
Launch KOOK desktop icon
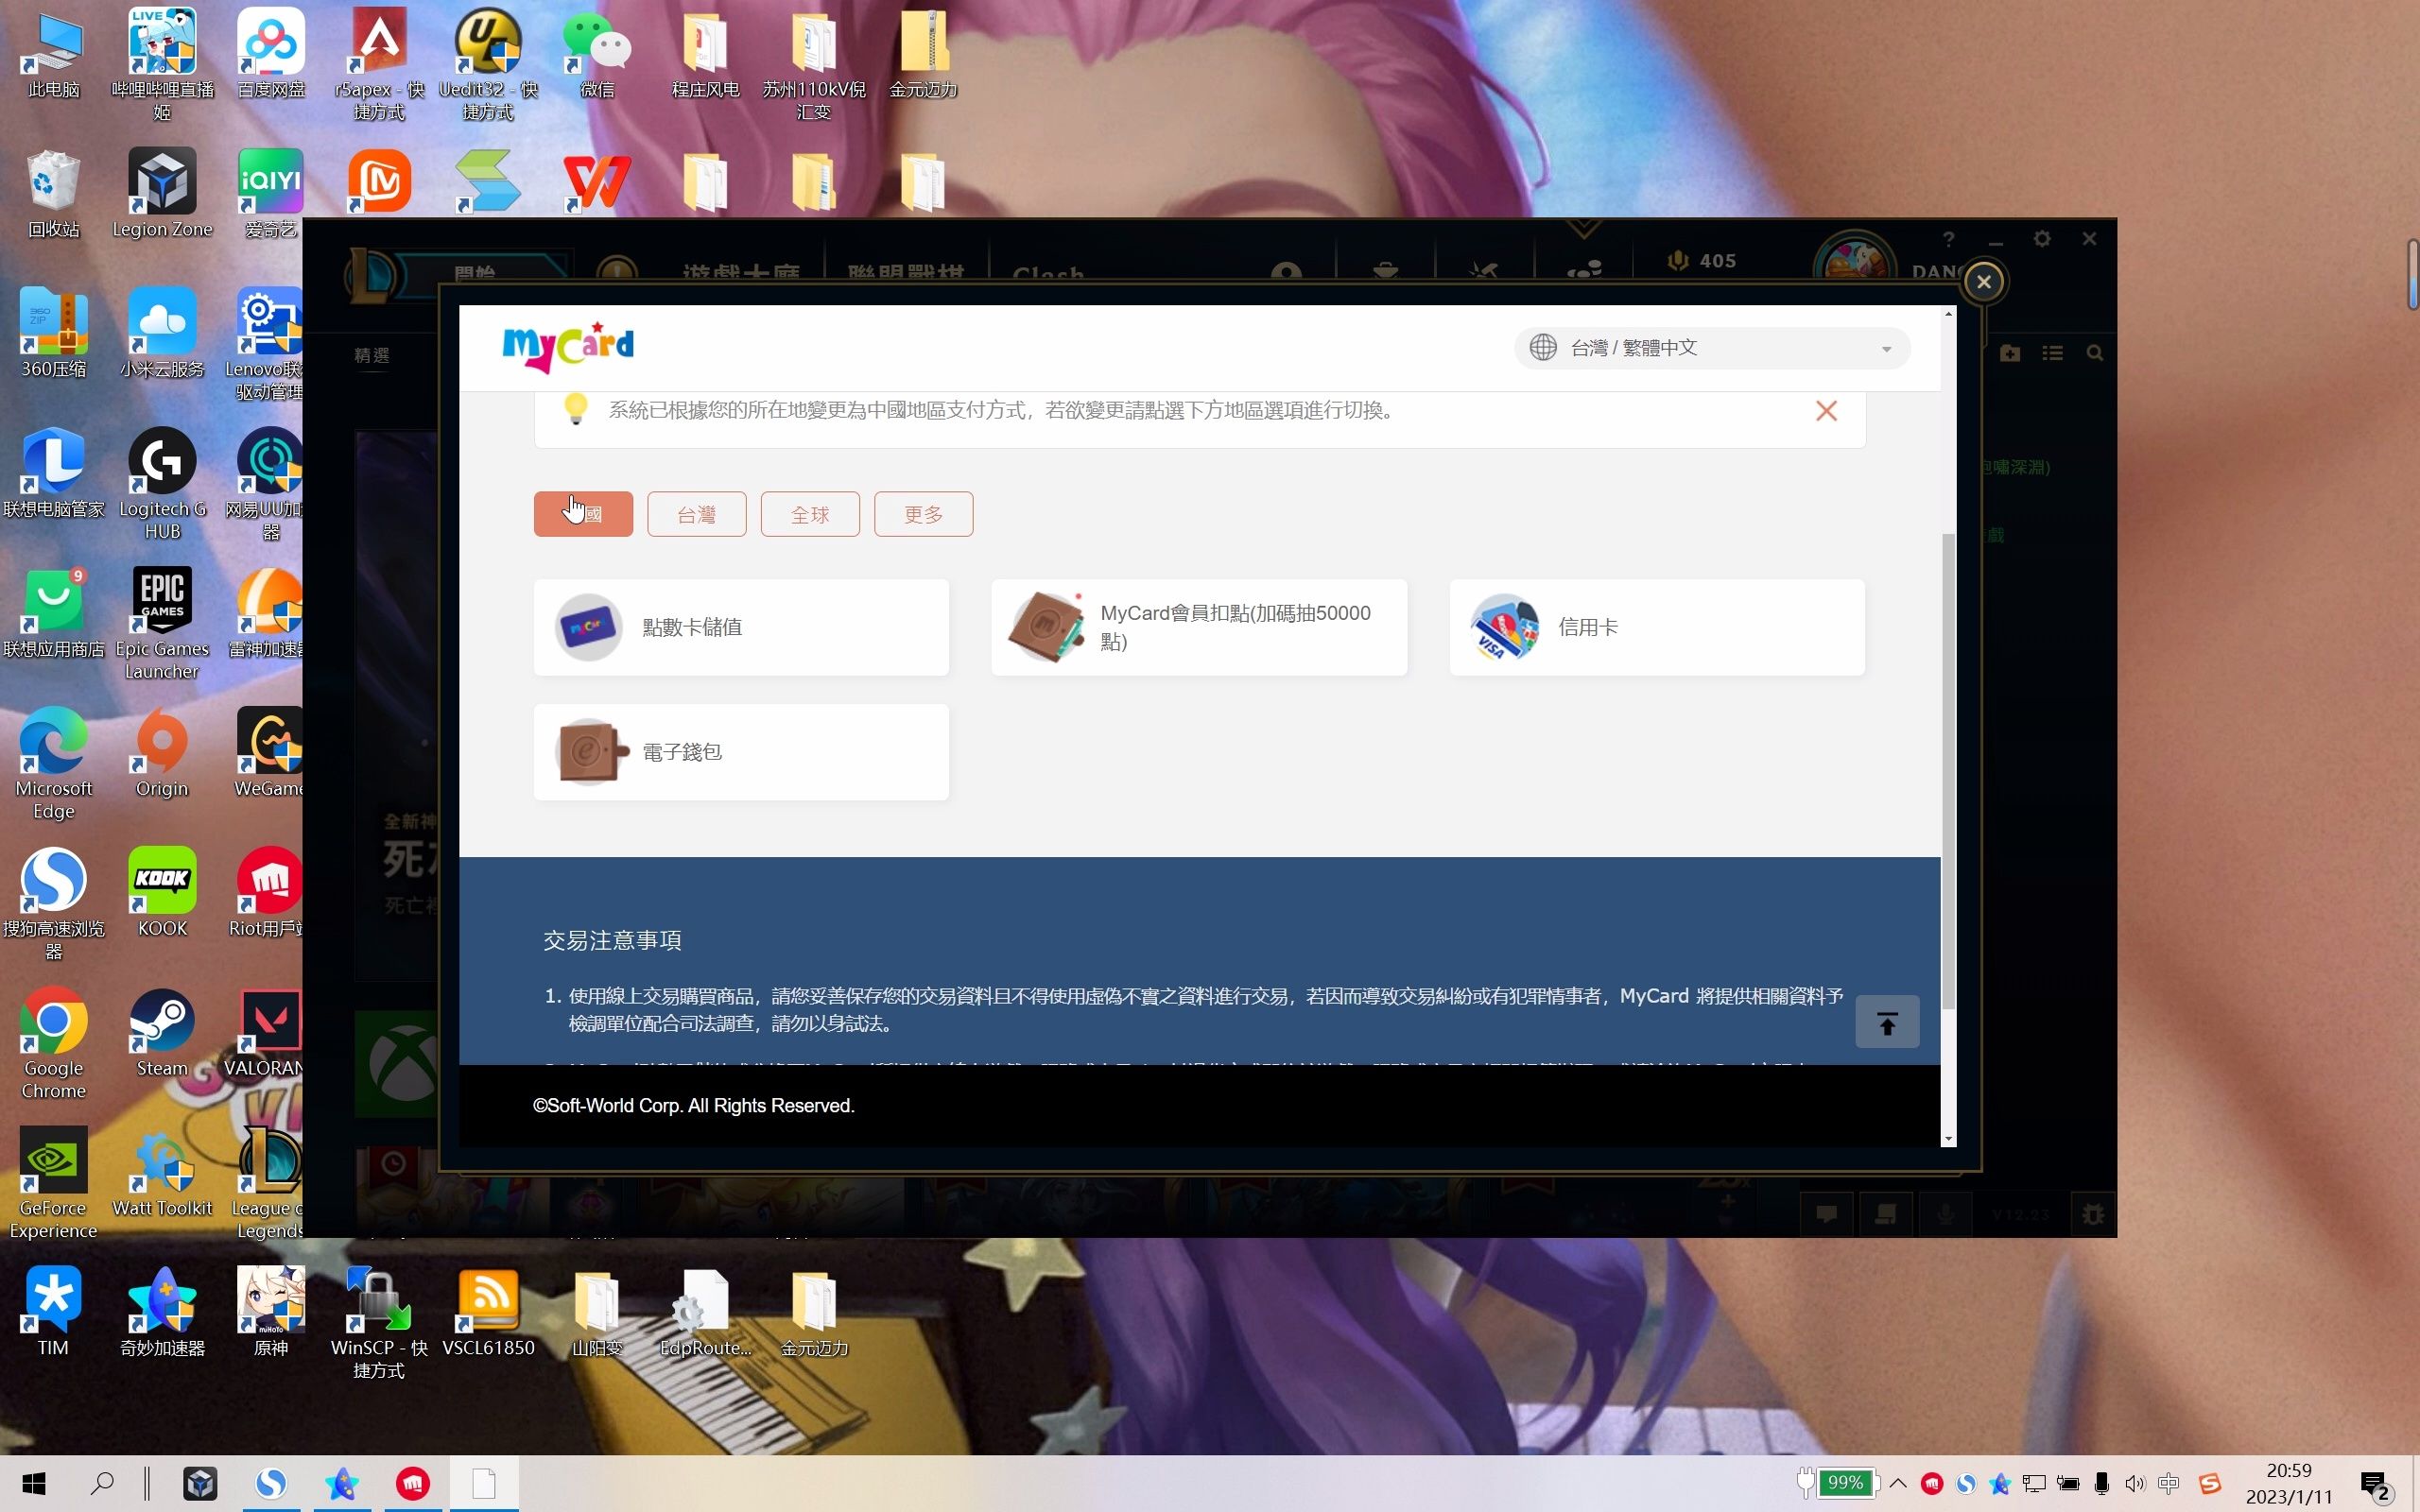click(x=162, y=894)
